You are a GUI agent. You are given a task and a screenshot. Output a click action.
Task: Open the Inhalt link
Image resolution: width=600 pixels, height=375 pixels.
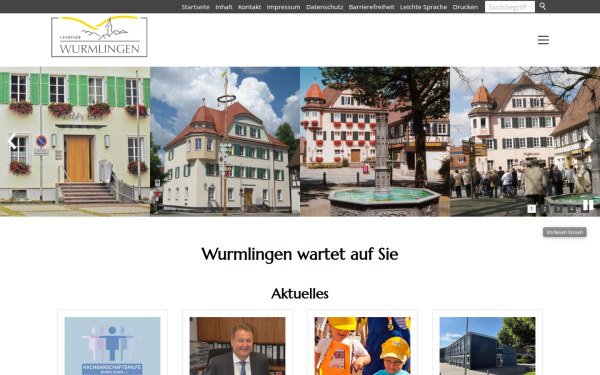(224, 7)
